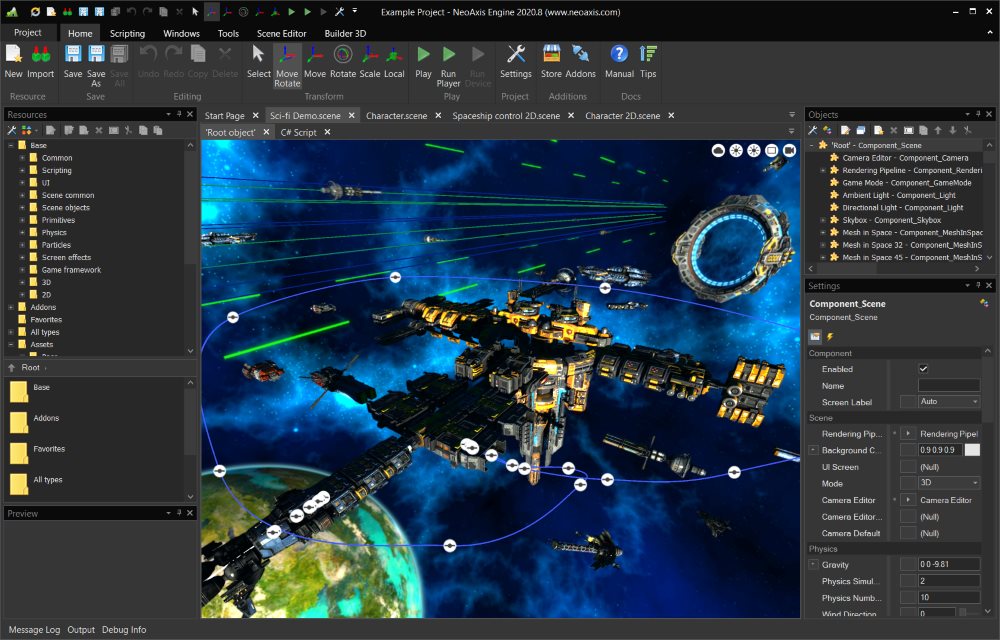The width and height of the screenshot is (1000, 640).
Task: Switch to the Builder 3D ribbon tab
Action: 345,33
